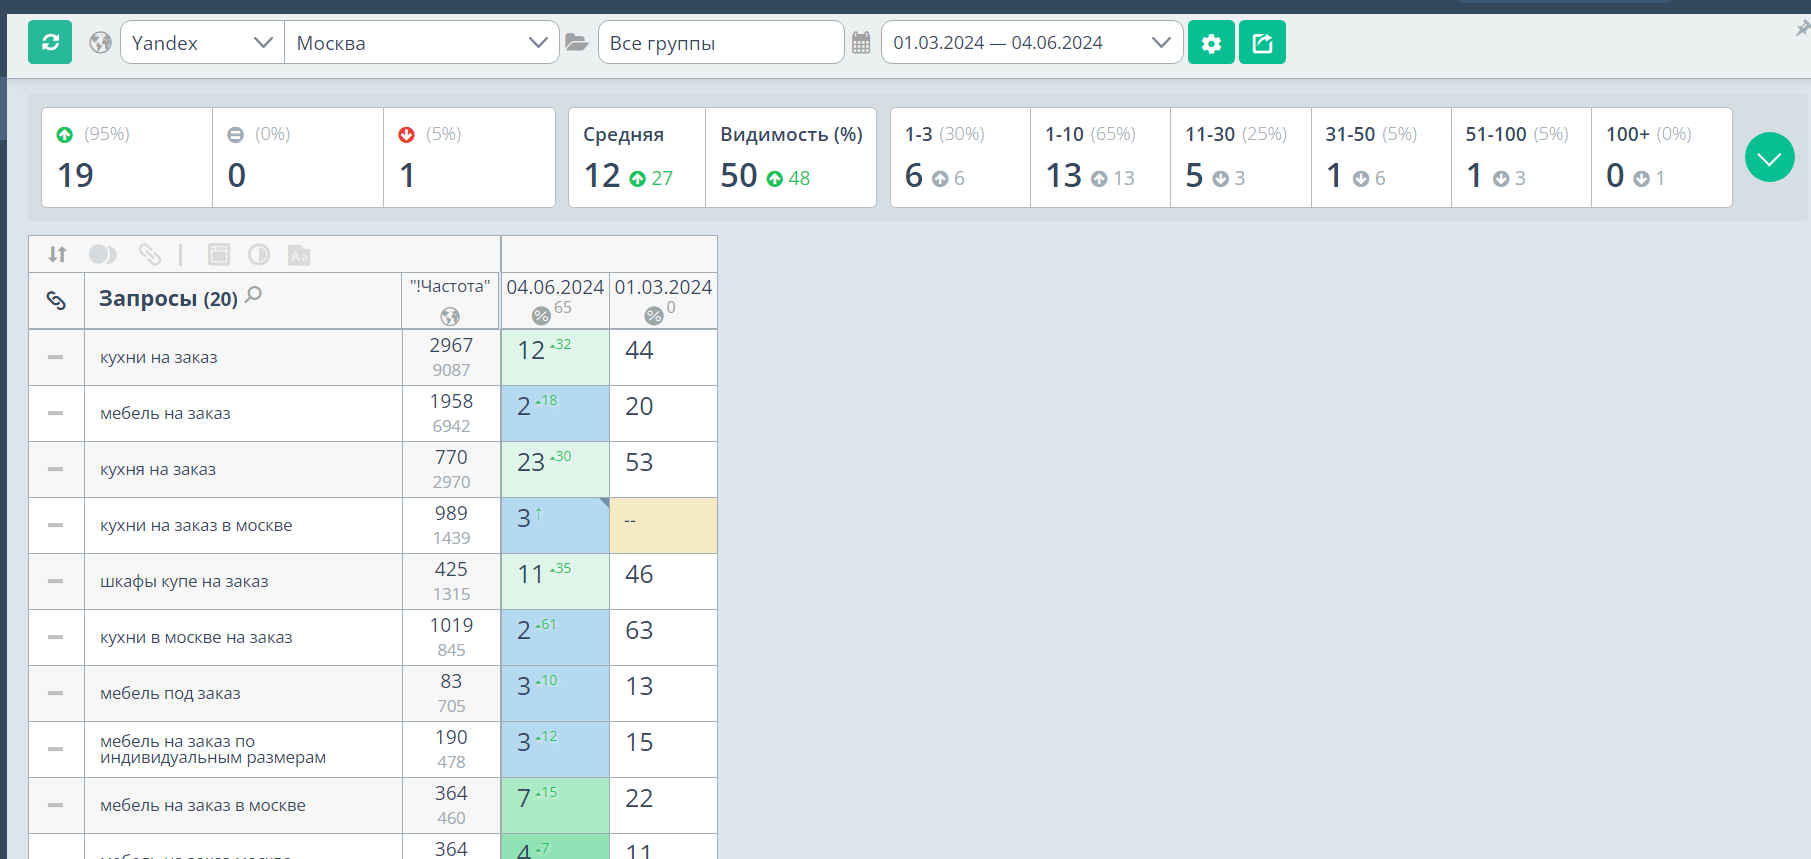
Task: Click percent icon under 04.06.2024
Action: [541, 316]
